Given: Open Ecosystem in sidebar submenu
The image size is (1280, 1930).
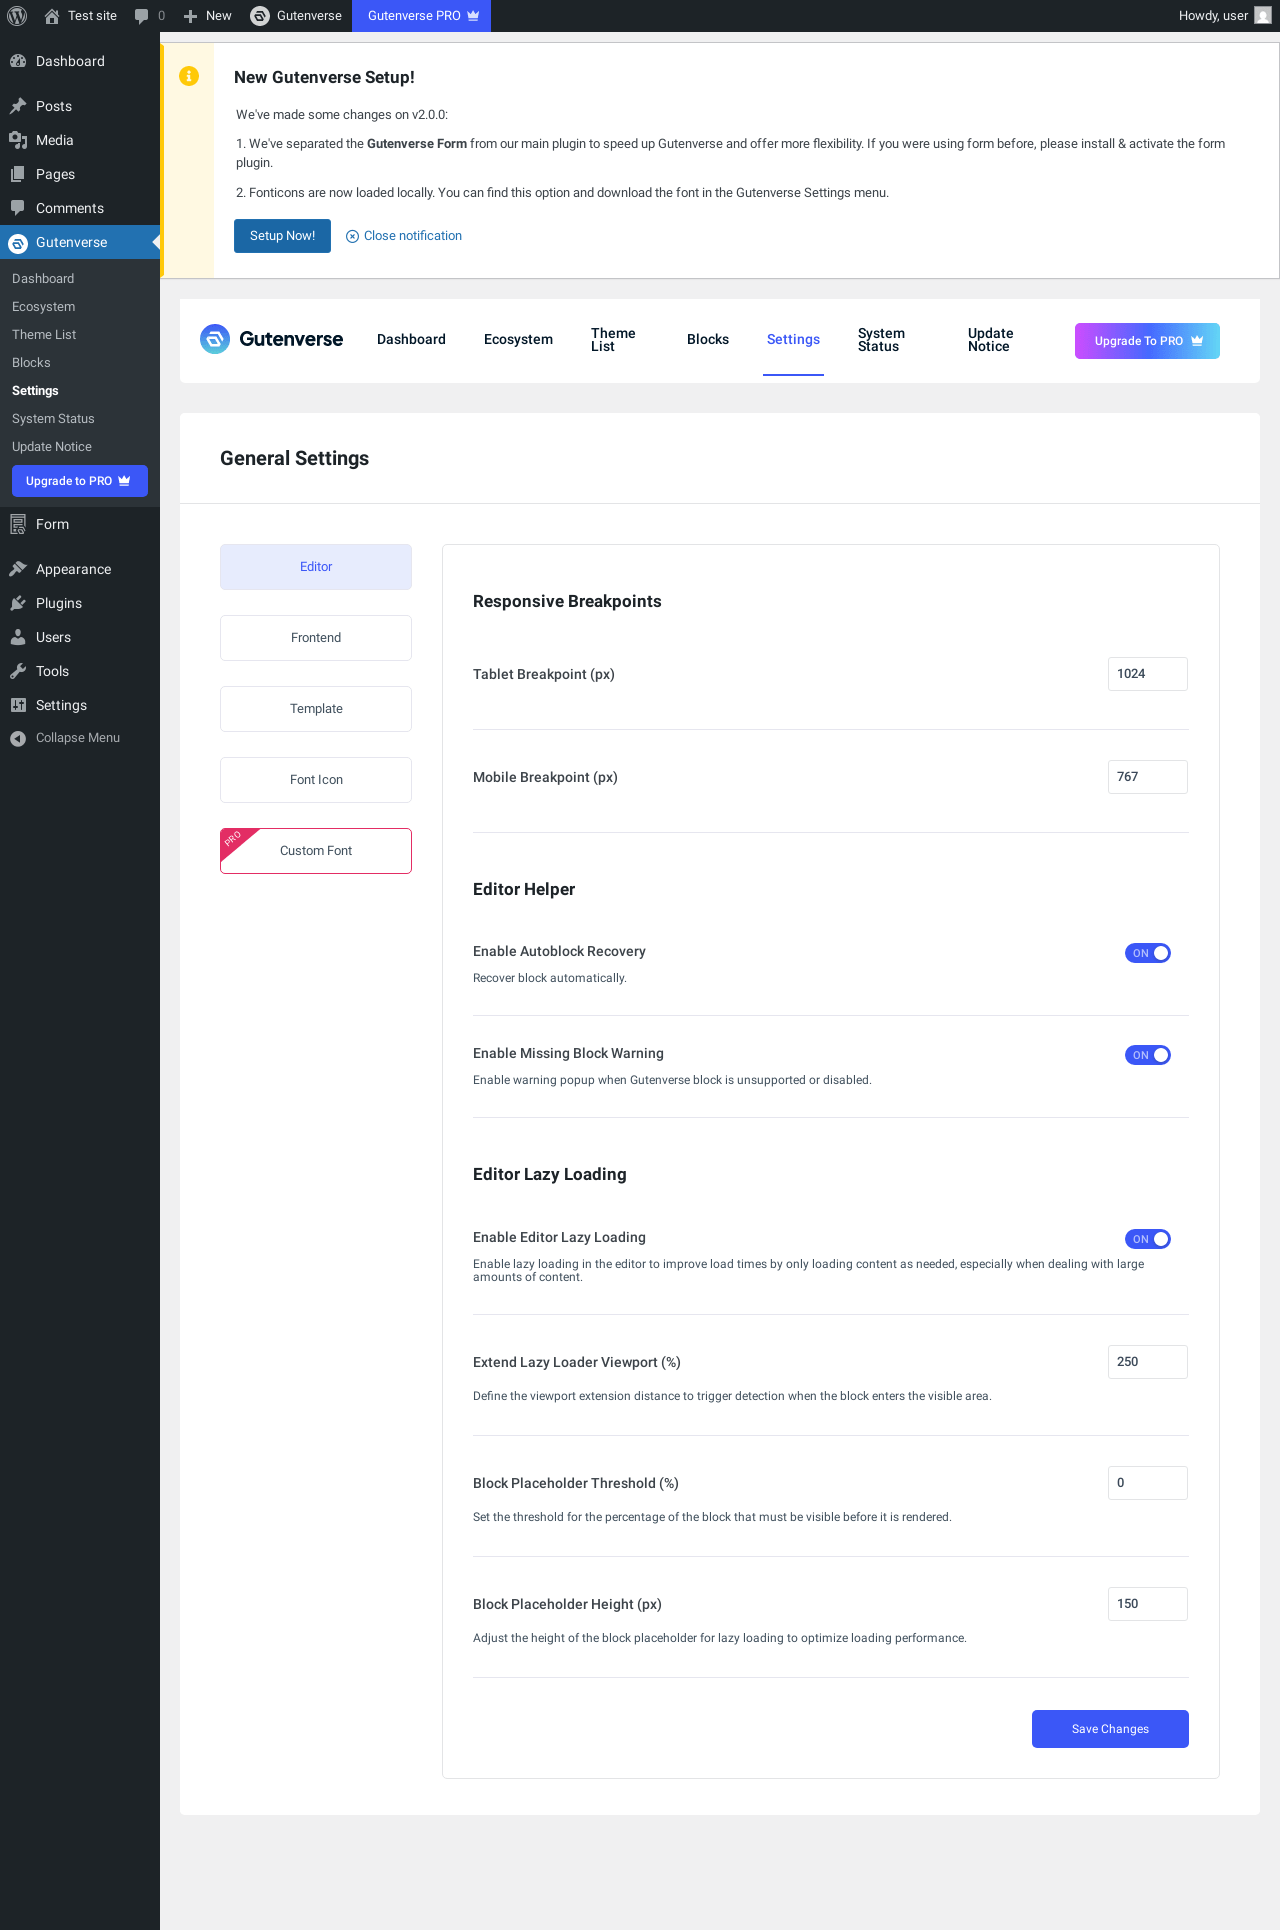Looking at the screenshot, I should click(44, 307).
